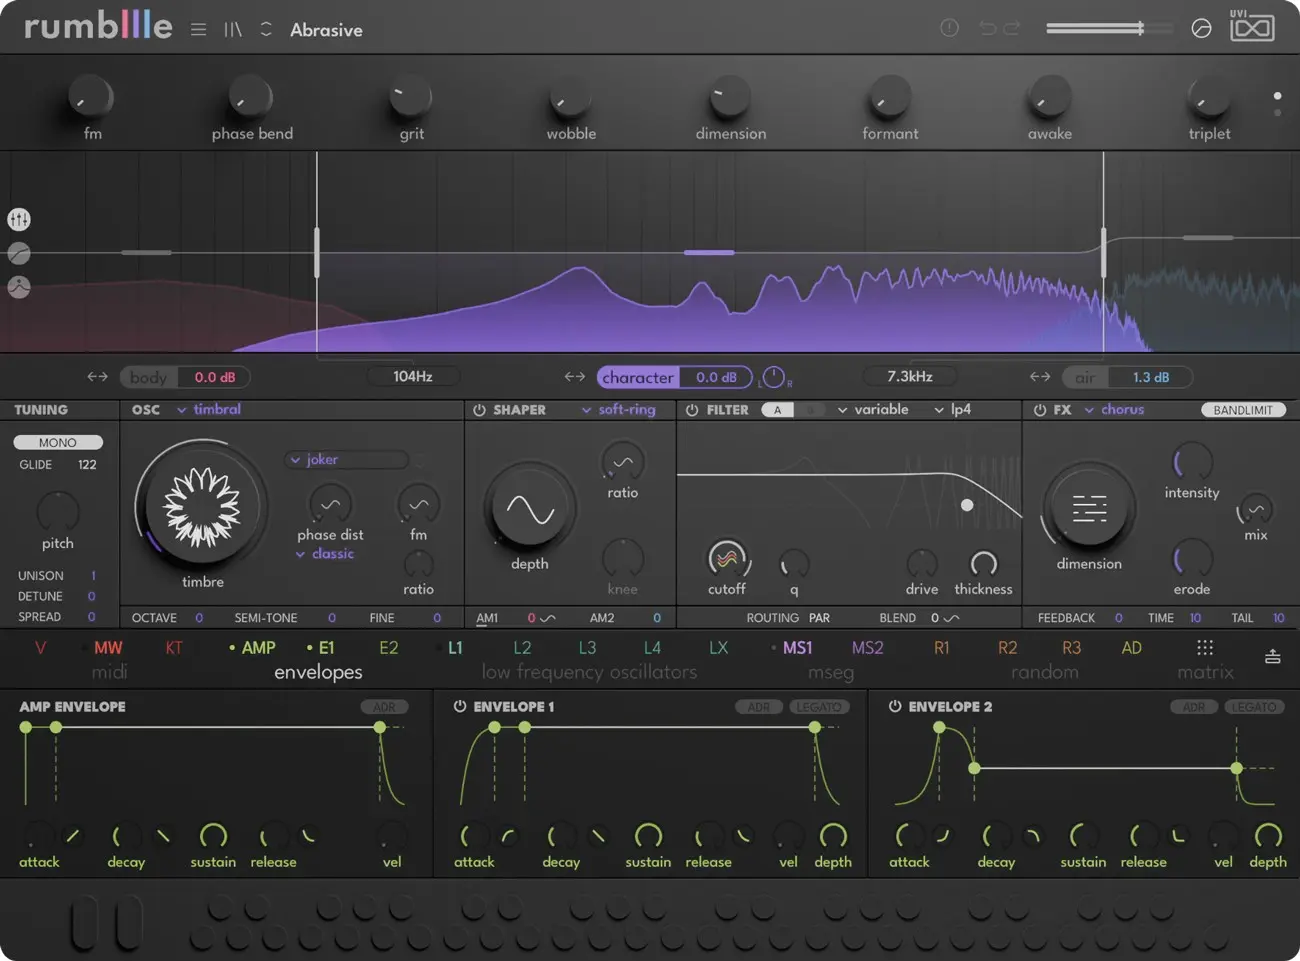Open the lp4 filter mode dropdown
This screenshot has width=1300, height=961.
pyautogui.click(x=953, y=409)
